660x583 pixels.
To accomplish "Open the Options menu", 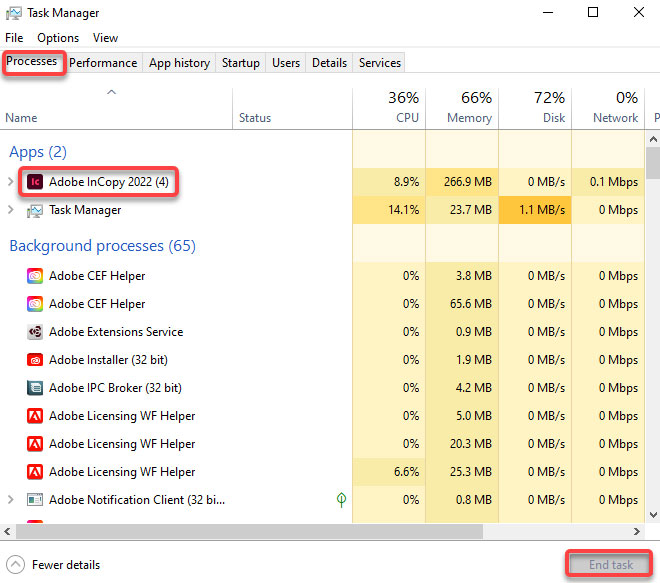I will (x=58, y=38).
